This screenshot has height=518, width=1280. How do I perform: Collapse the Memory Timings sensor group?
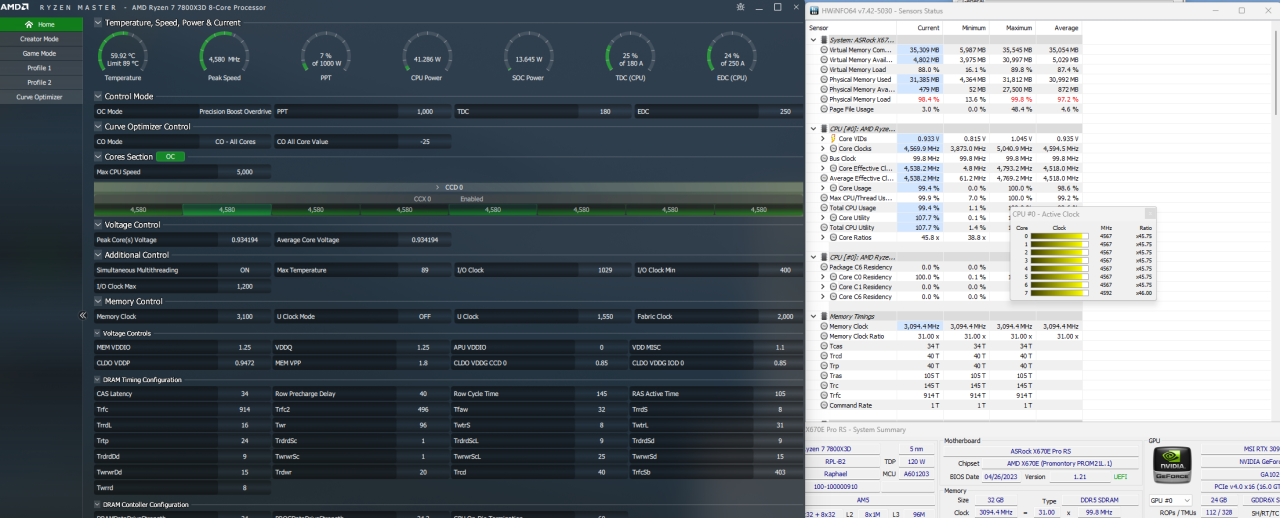pos(812,316)
